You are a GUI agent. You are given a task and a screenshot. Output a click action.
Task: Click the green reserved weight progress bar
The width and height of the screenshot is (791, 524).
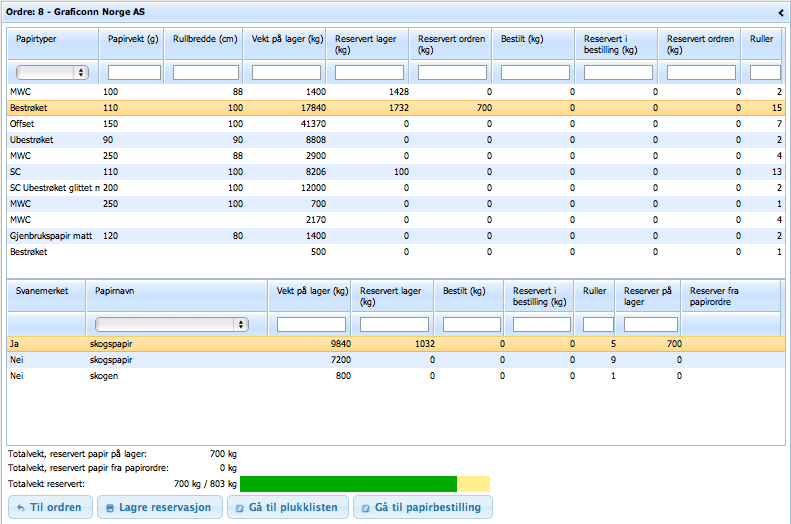tap(348, 484)
